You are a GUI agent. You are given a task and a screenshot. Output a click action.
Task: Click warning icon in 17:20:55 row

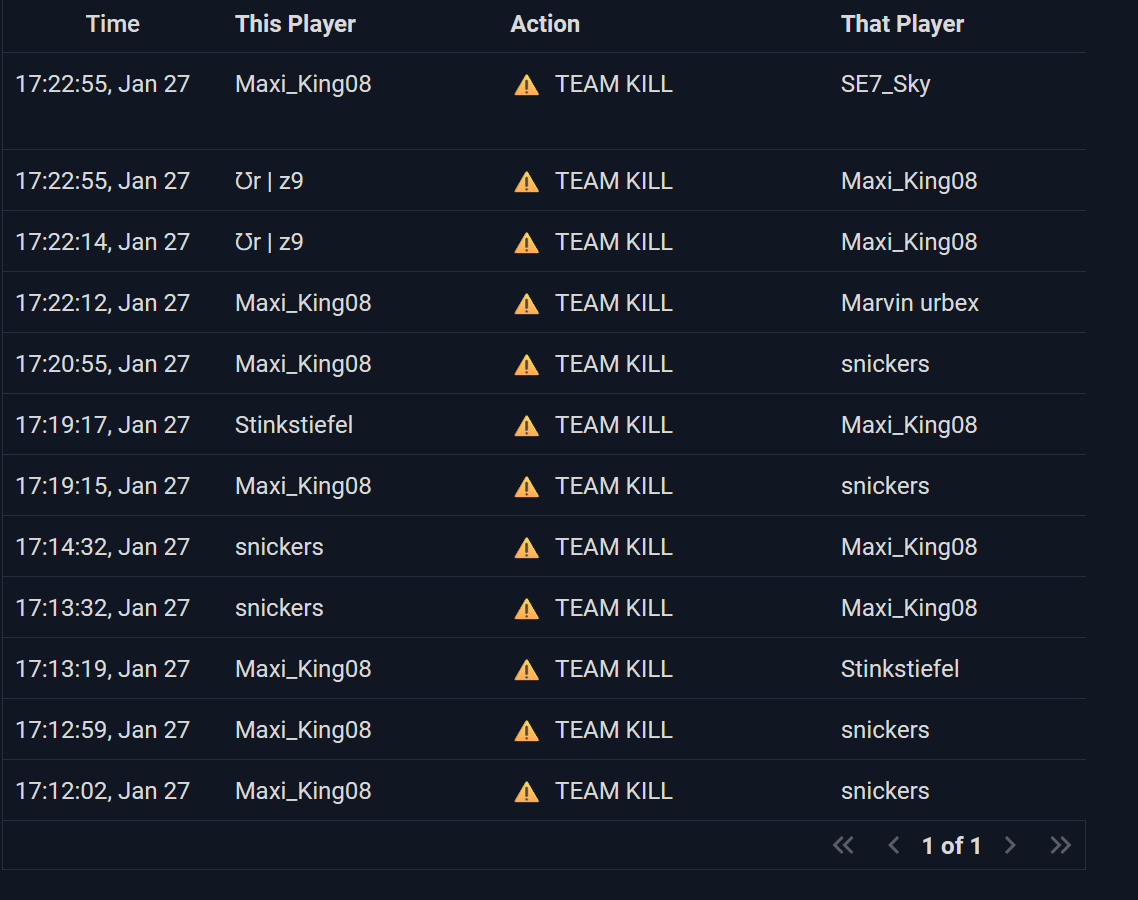click(526, 365)
